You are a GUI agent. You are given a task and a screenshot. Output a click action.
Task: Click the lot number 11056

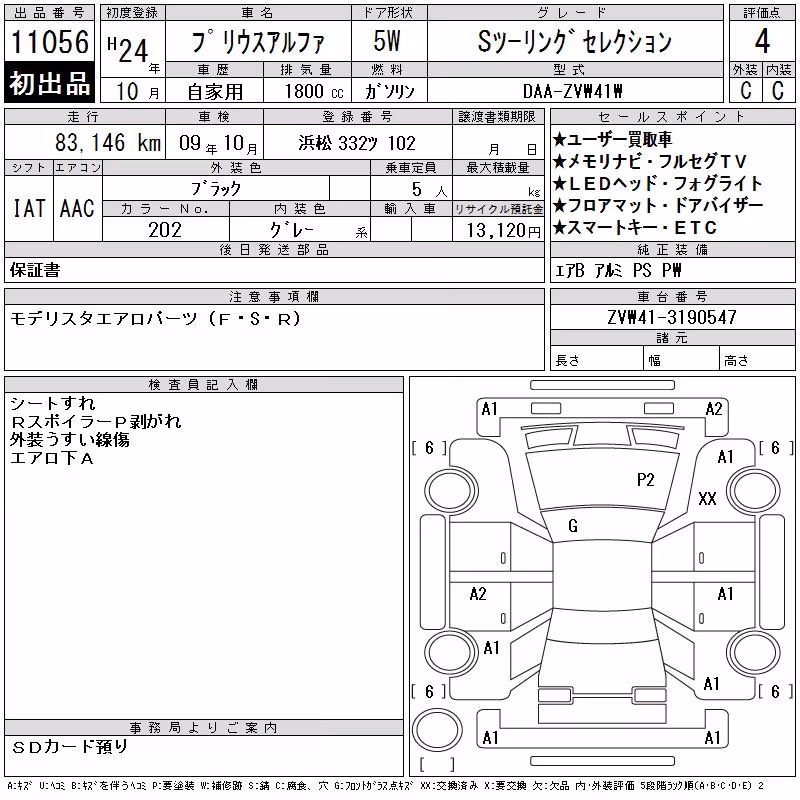tap(49, 41)
